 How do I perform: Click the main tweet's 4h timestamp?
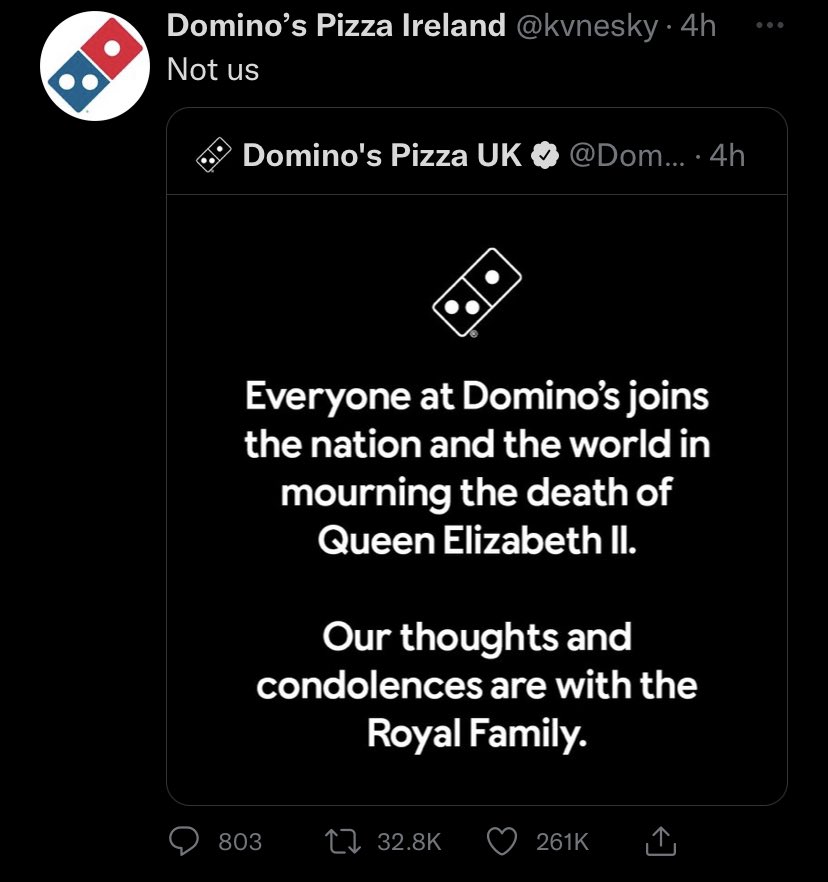click(x=698, y=26)
